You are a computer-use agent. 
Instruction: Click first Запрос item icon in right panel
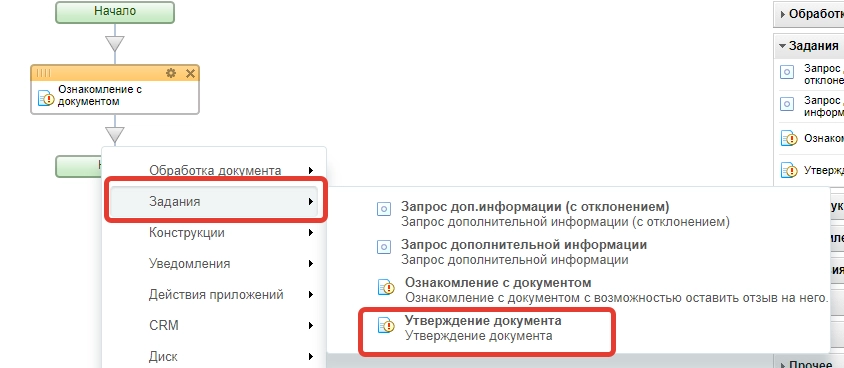(787, 73)
